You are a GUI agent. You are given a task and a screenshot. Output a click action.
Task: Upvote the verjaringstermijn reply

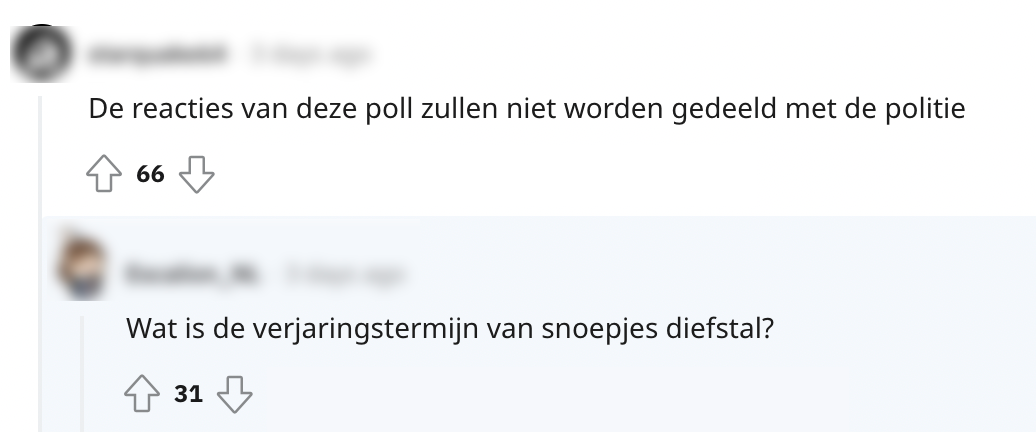(141, 394)
